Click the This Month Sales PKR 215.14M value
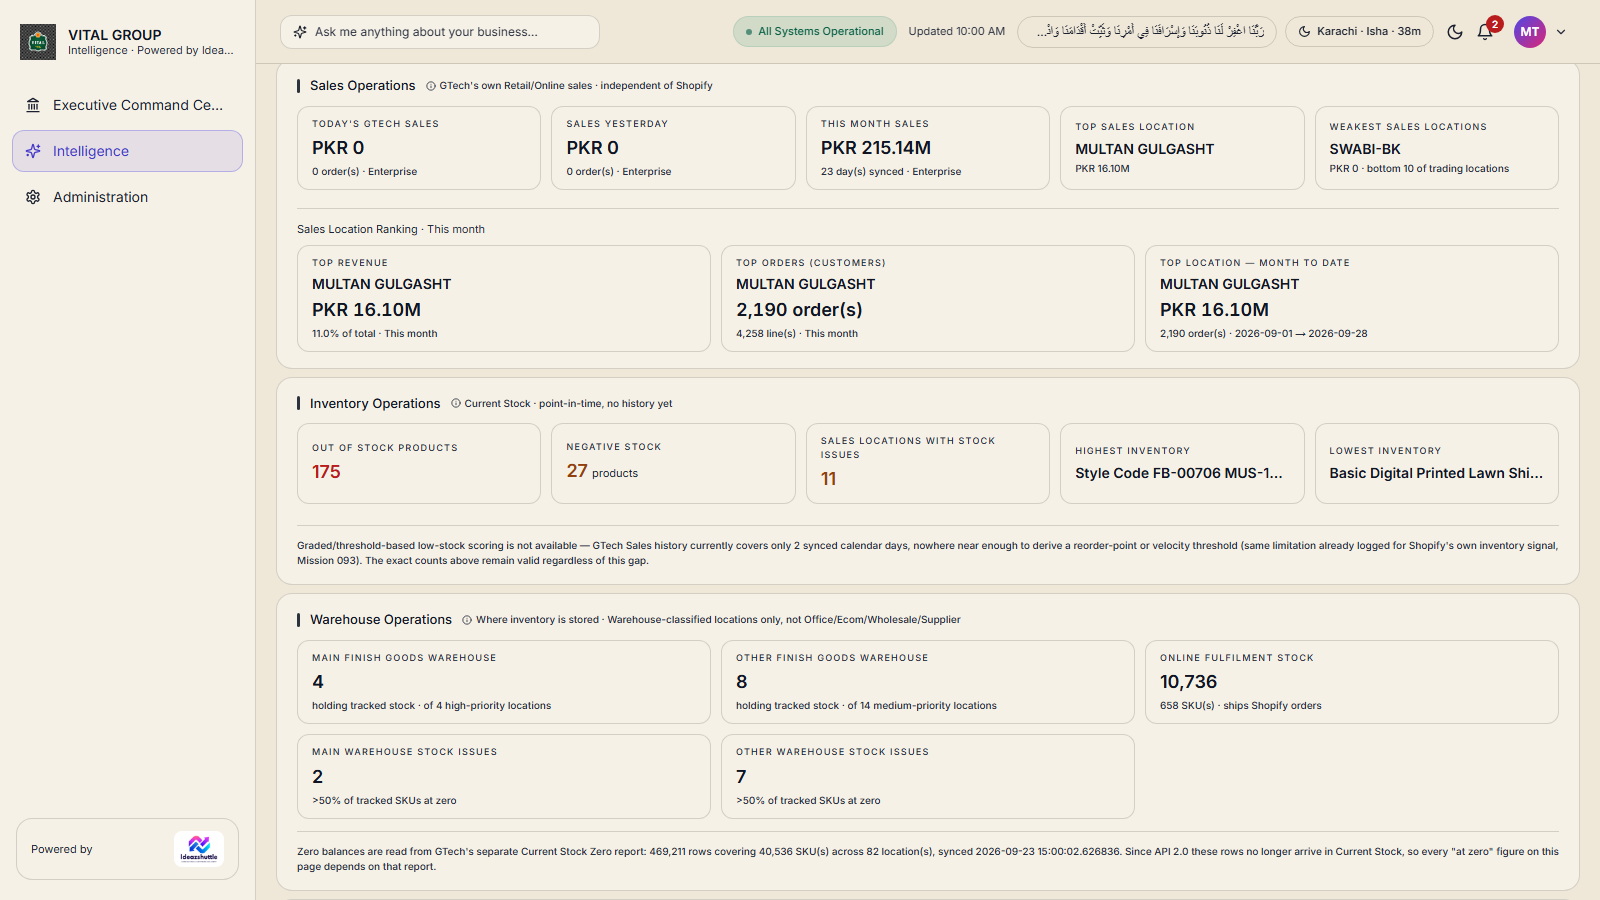Screen dimensions: 1600x900 coord(876,148)
